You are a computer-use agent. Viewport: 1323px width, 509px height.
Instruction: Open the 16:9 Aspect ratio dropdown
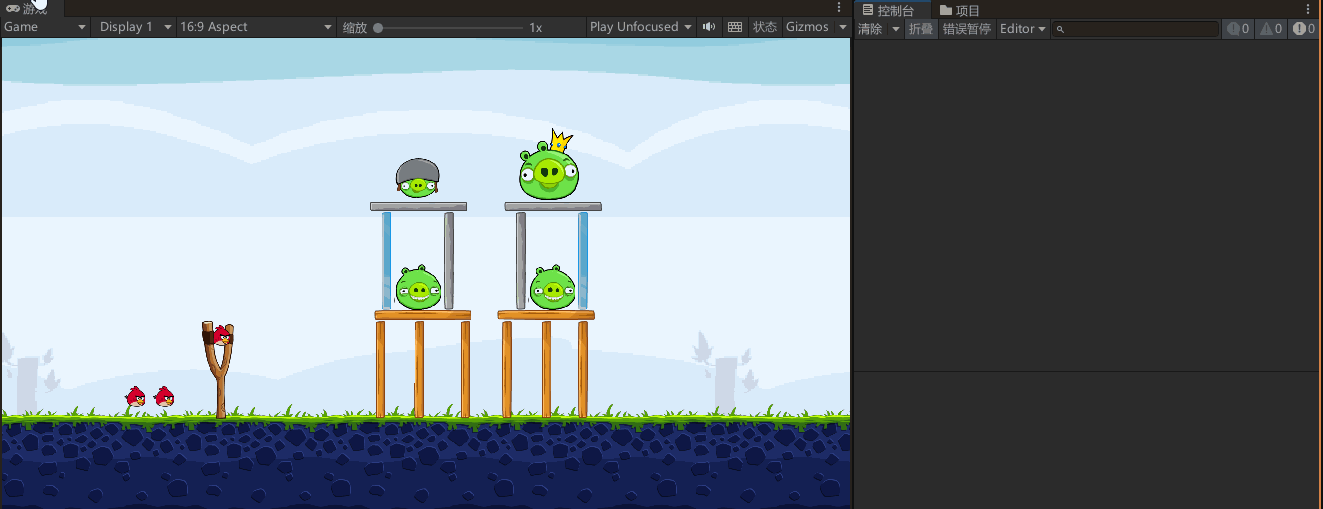coord(256,27)
